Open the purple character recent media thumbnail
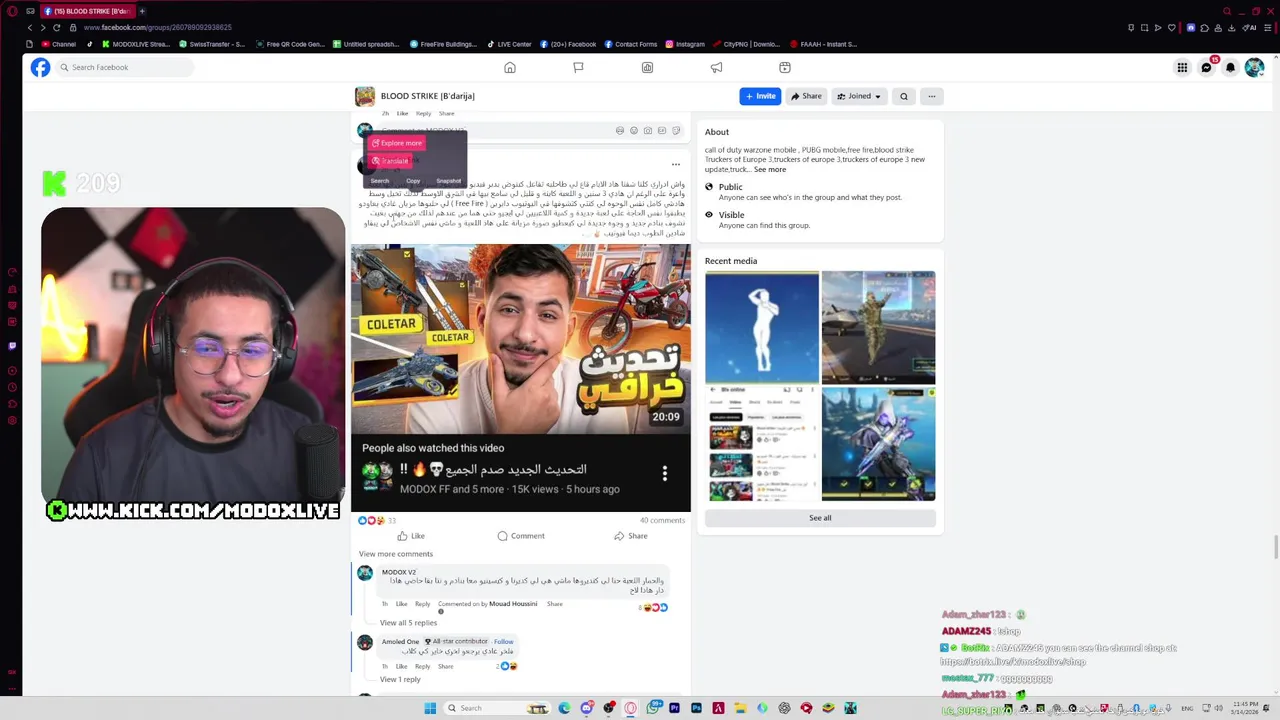Screen dimensions: 1280x720 [878, 444]
